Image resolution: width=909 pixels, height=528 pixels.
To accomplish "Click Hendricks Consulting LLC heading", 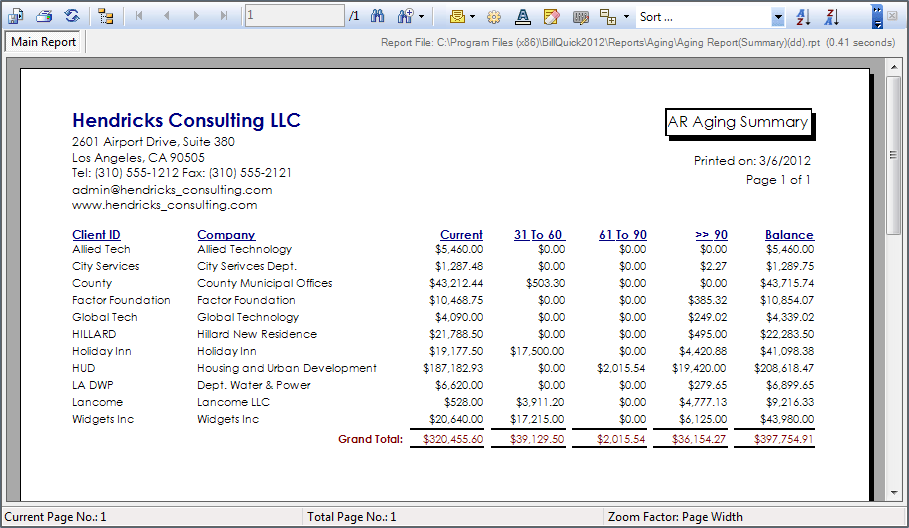I will tap(186, 120).
